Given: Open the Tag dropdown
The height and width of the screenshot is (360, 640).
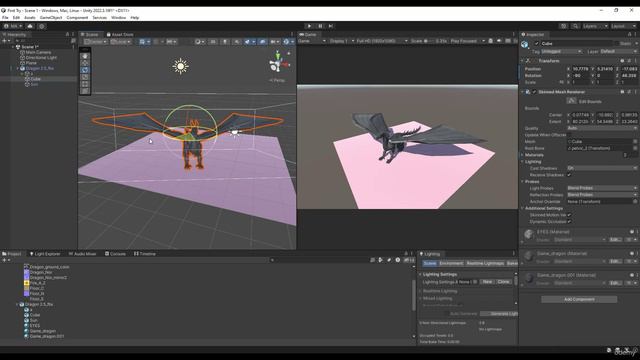Looking at the screenshot, I should [x=562, y=51].
